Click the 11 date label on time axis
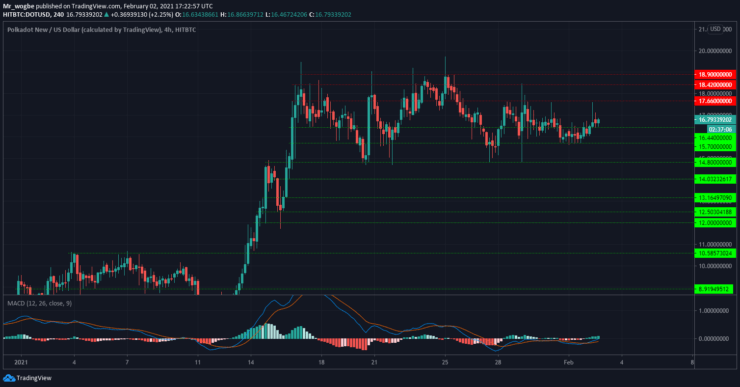The image size is (740, 387). 198,362
